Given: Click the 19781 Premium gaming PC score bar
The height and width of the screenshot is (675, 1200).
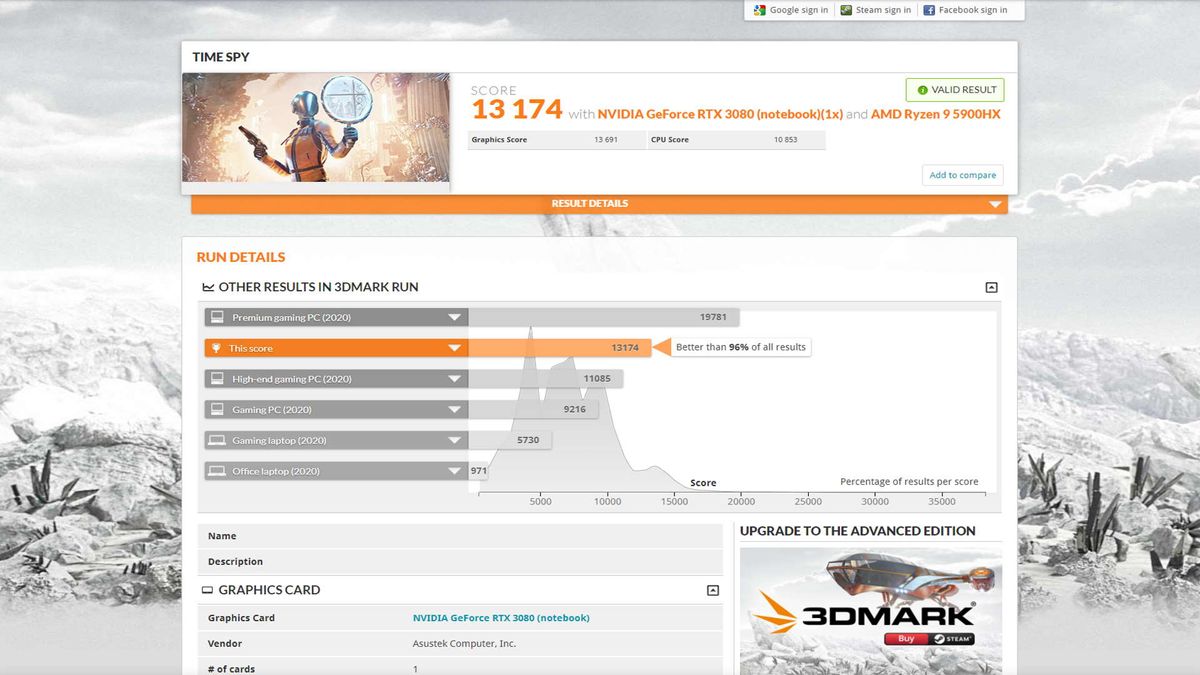Looking at the screenshot, I should [604, 317].
